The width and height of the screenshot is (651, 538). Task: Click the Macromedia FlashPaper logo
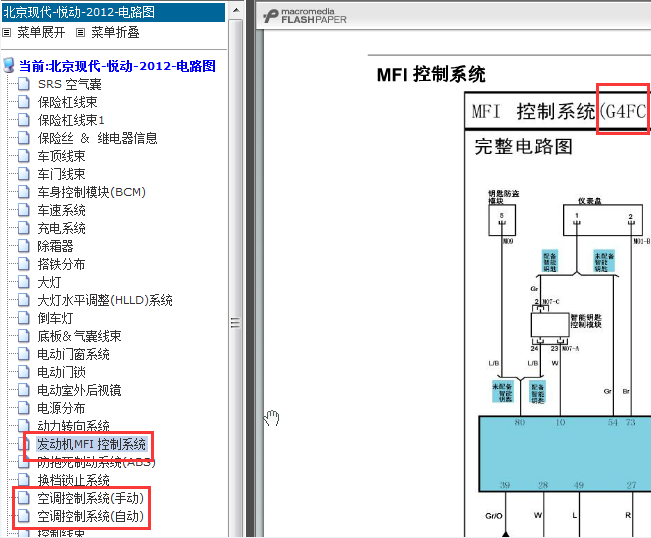pyautogui.click(x=305, y=16)
